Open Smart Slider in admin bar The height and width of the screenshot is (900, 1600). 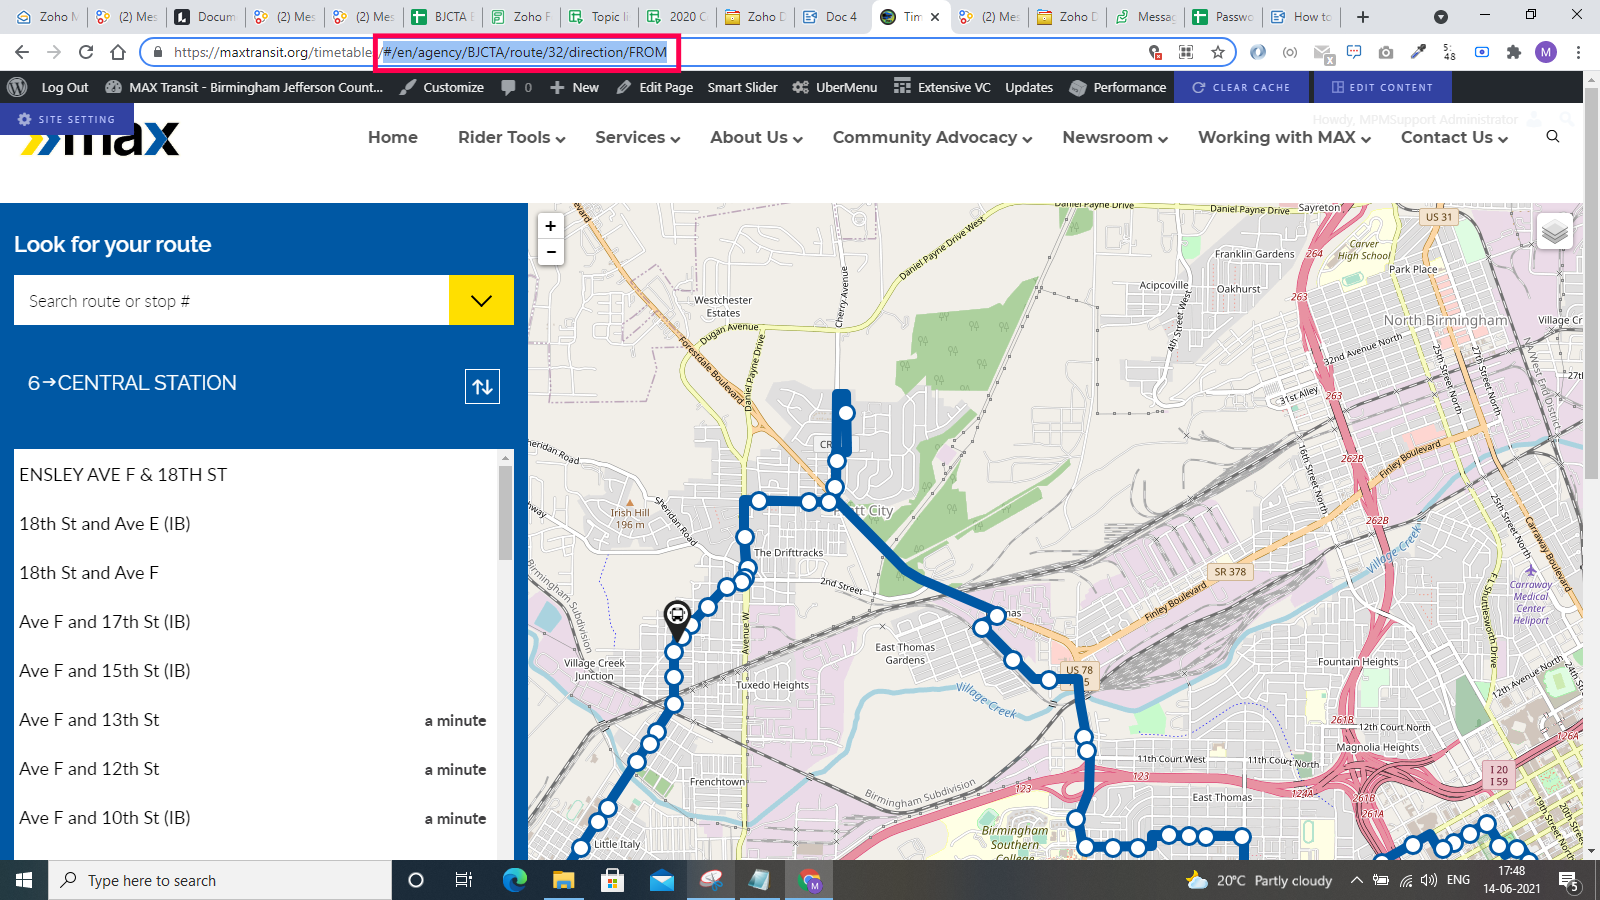point(742,87)
